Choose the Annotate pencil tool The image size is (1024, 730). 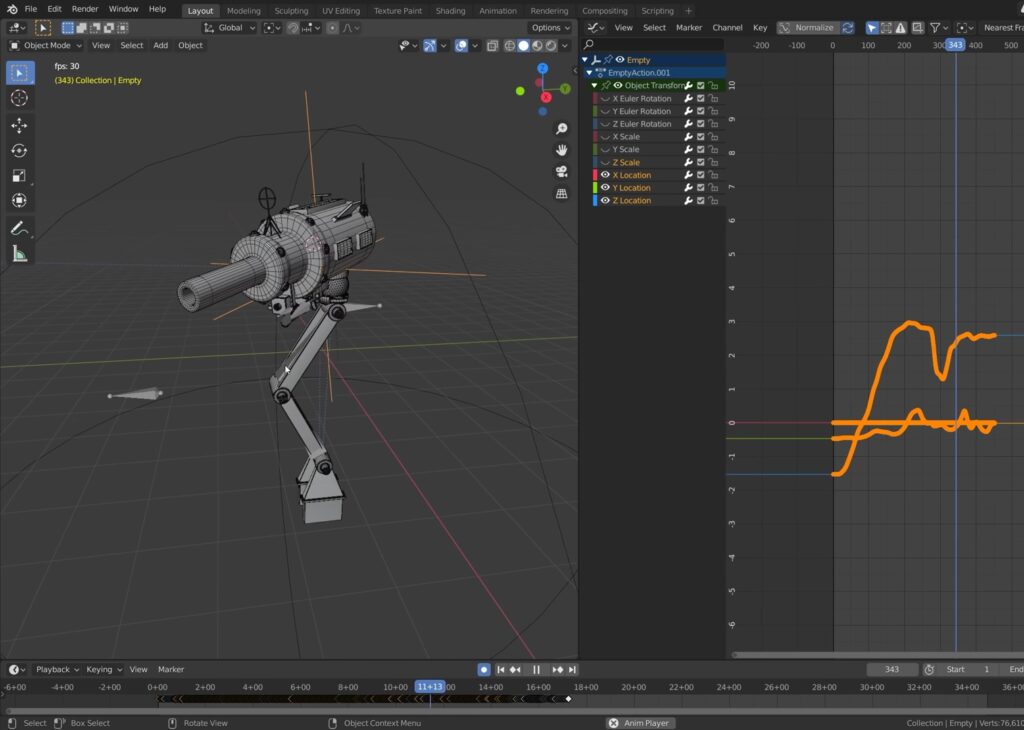(x=19, y=229)
